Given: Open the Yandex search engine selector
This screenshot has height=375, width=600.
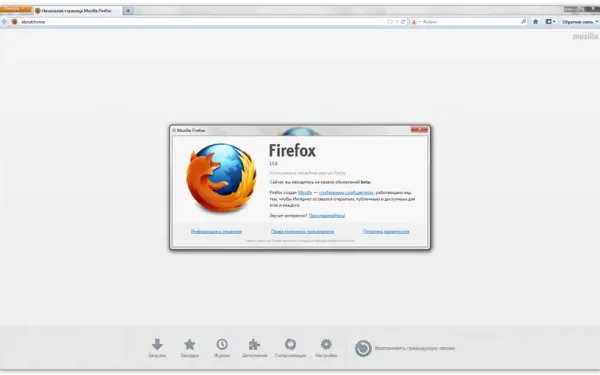Looking at the screenshot, I should pyautogui.click(x=416, y=22).
